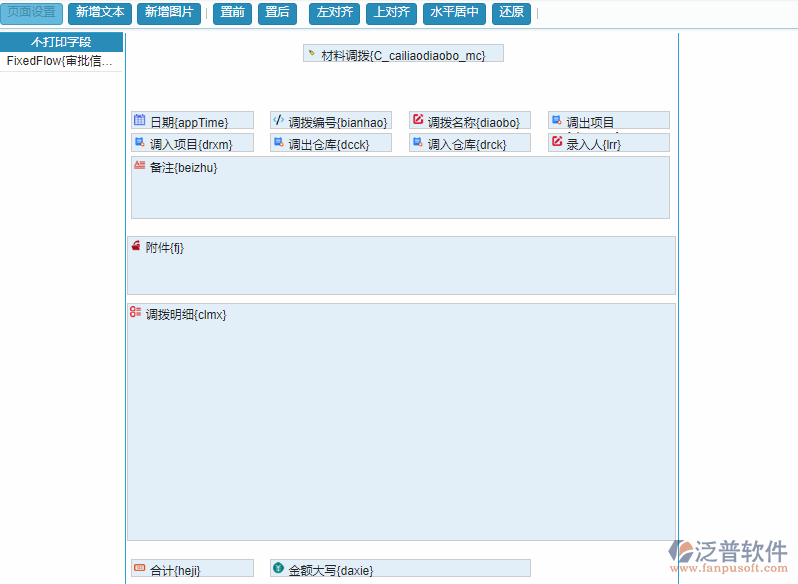Click 新增文本 to add text
Screen dimensions: 798x584
[100, 13]
